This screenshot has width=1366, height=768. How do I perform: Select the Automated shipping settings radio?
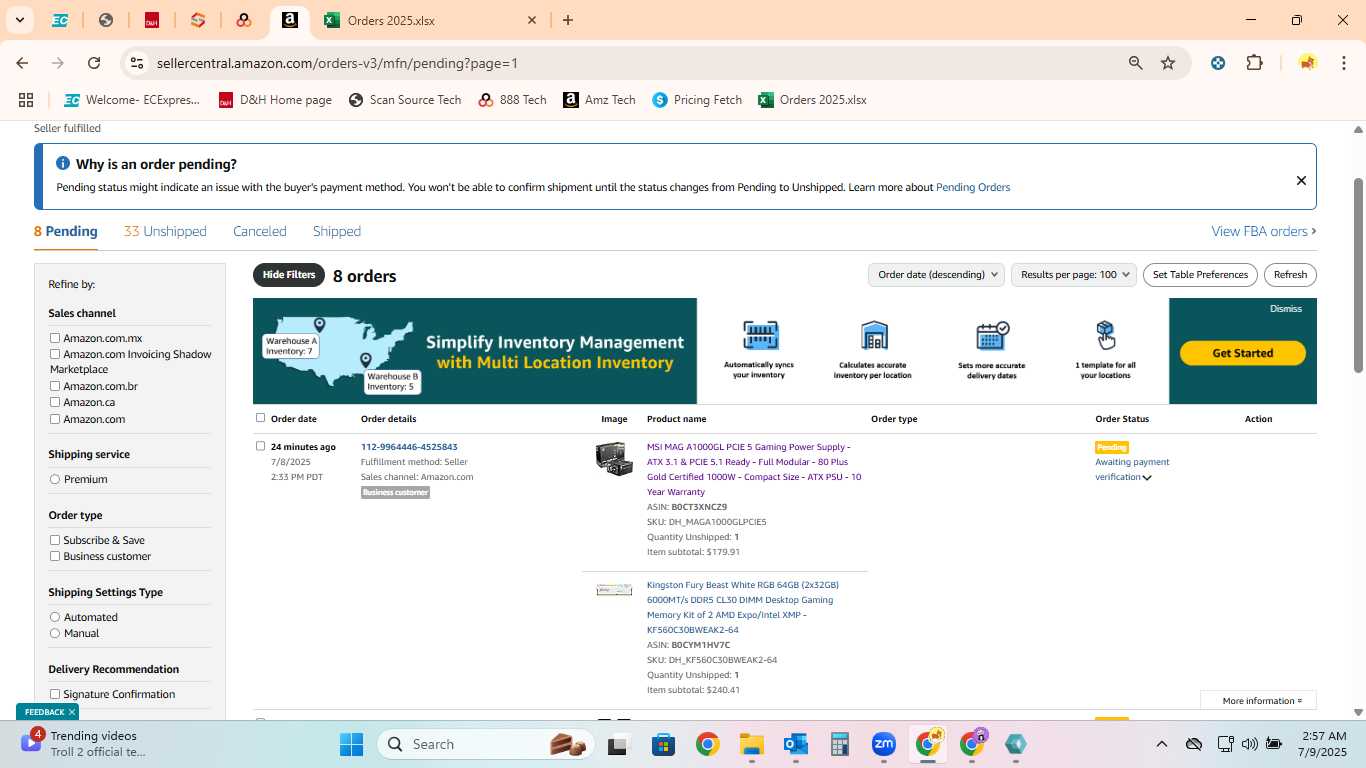coord(55,617)
